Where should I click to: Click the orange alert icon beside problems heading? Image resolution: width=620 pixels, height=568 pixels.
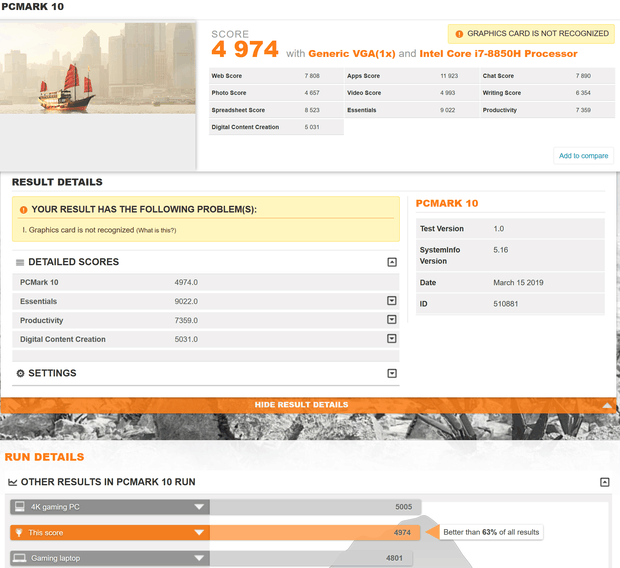23,210
